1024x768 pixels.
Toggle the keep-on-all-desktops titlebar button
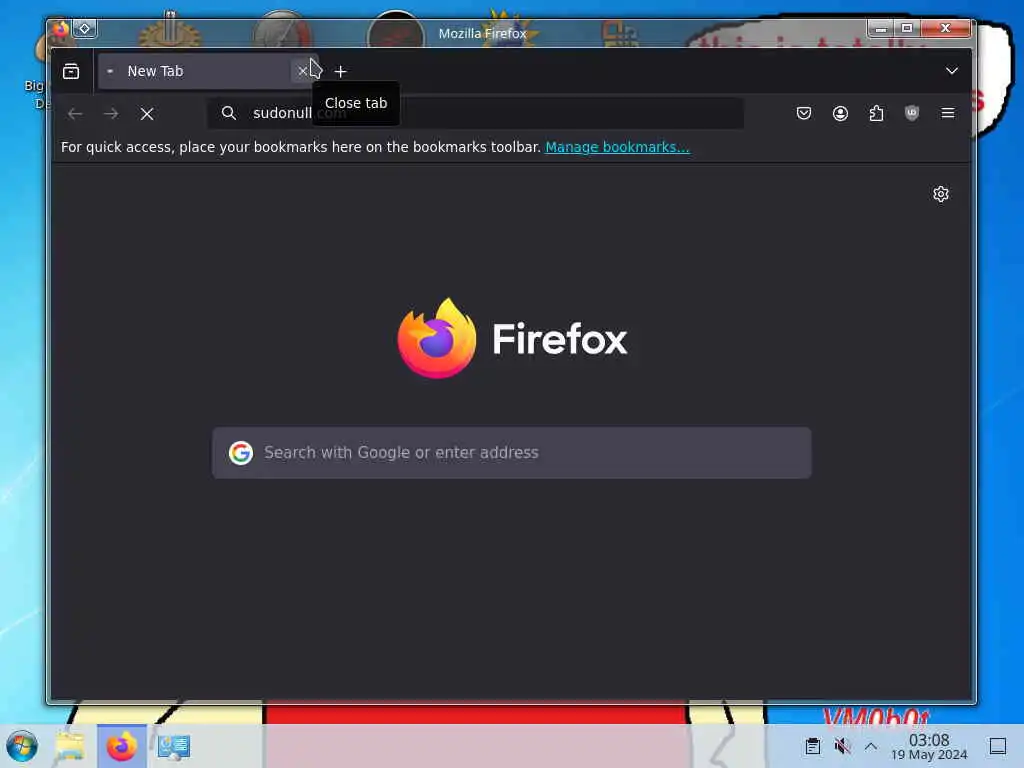click(x=84, y=29)
